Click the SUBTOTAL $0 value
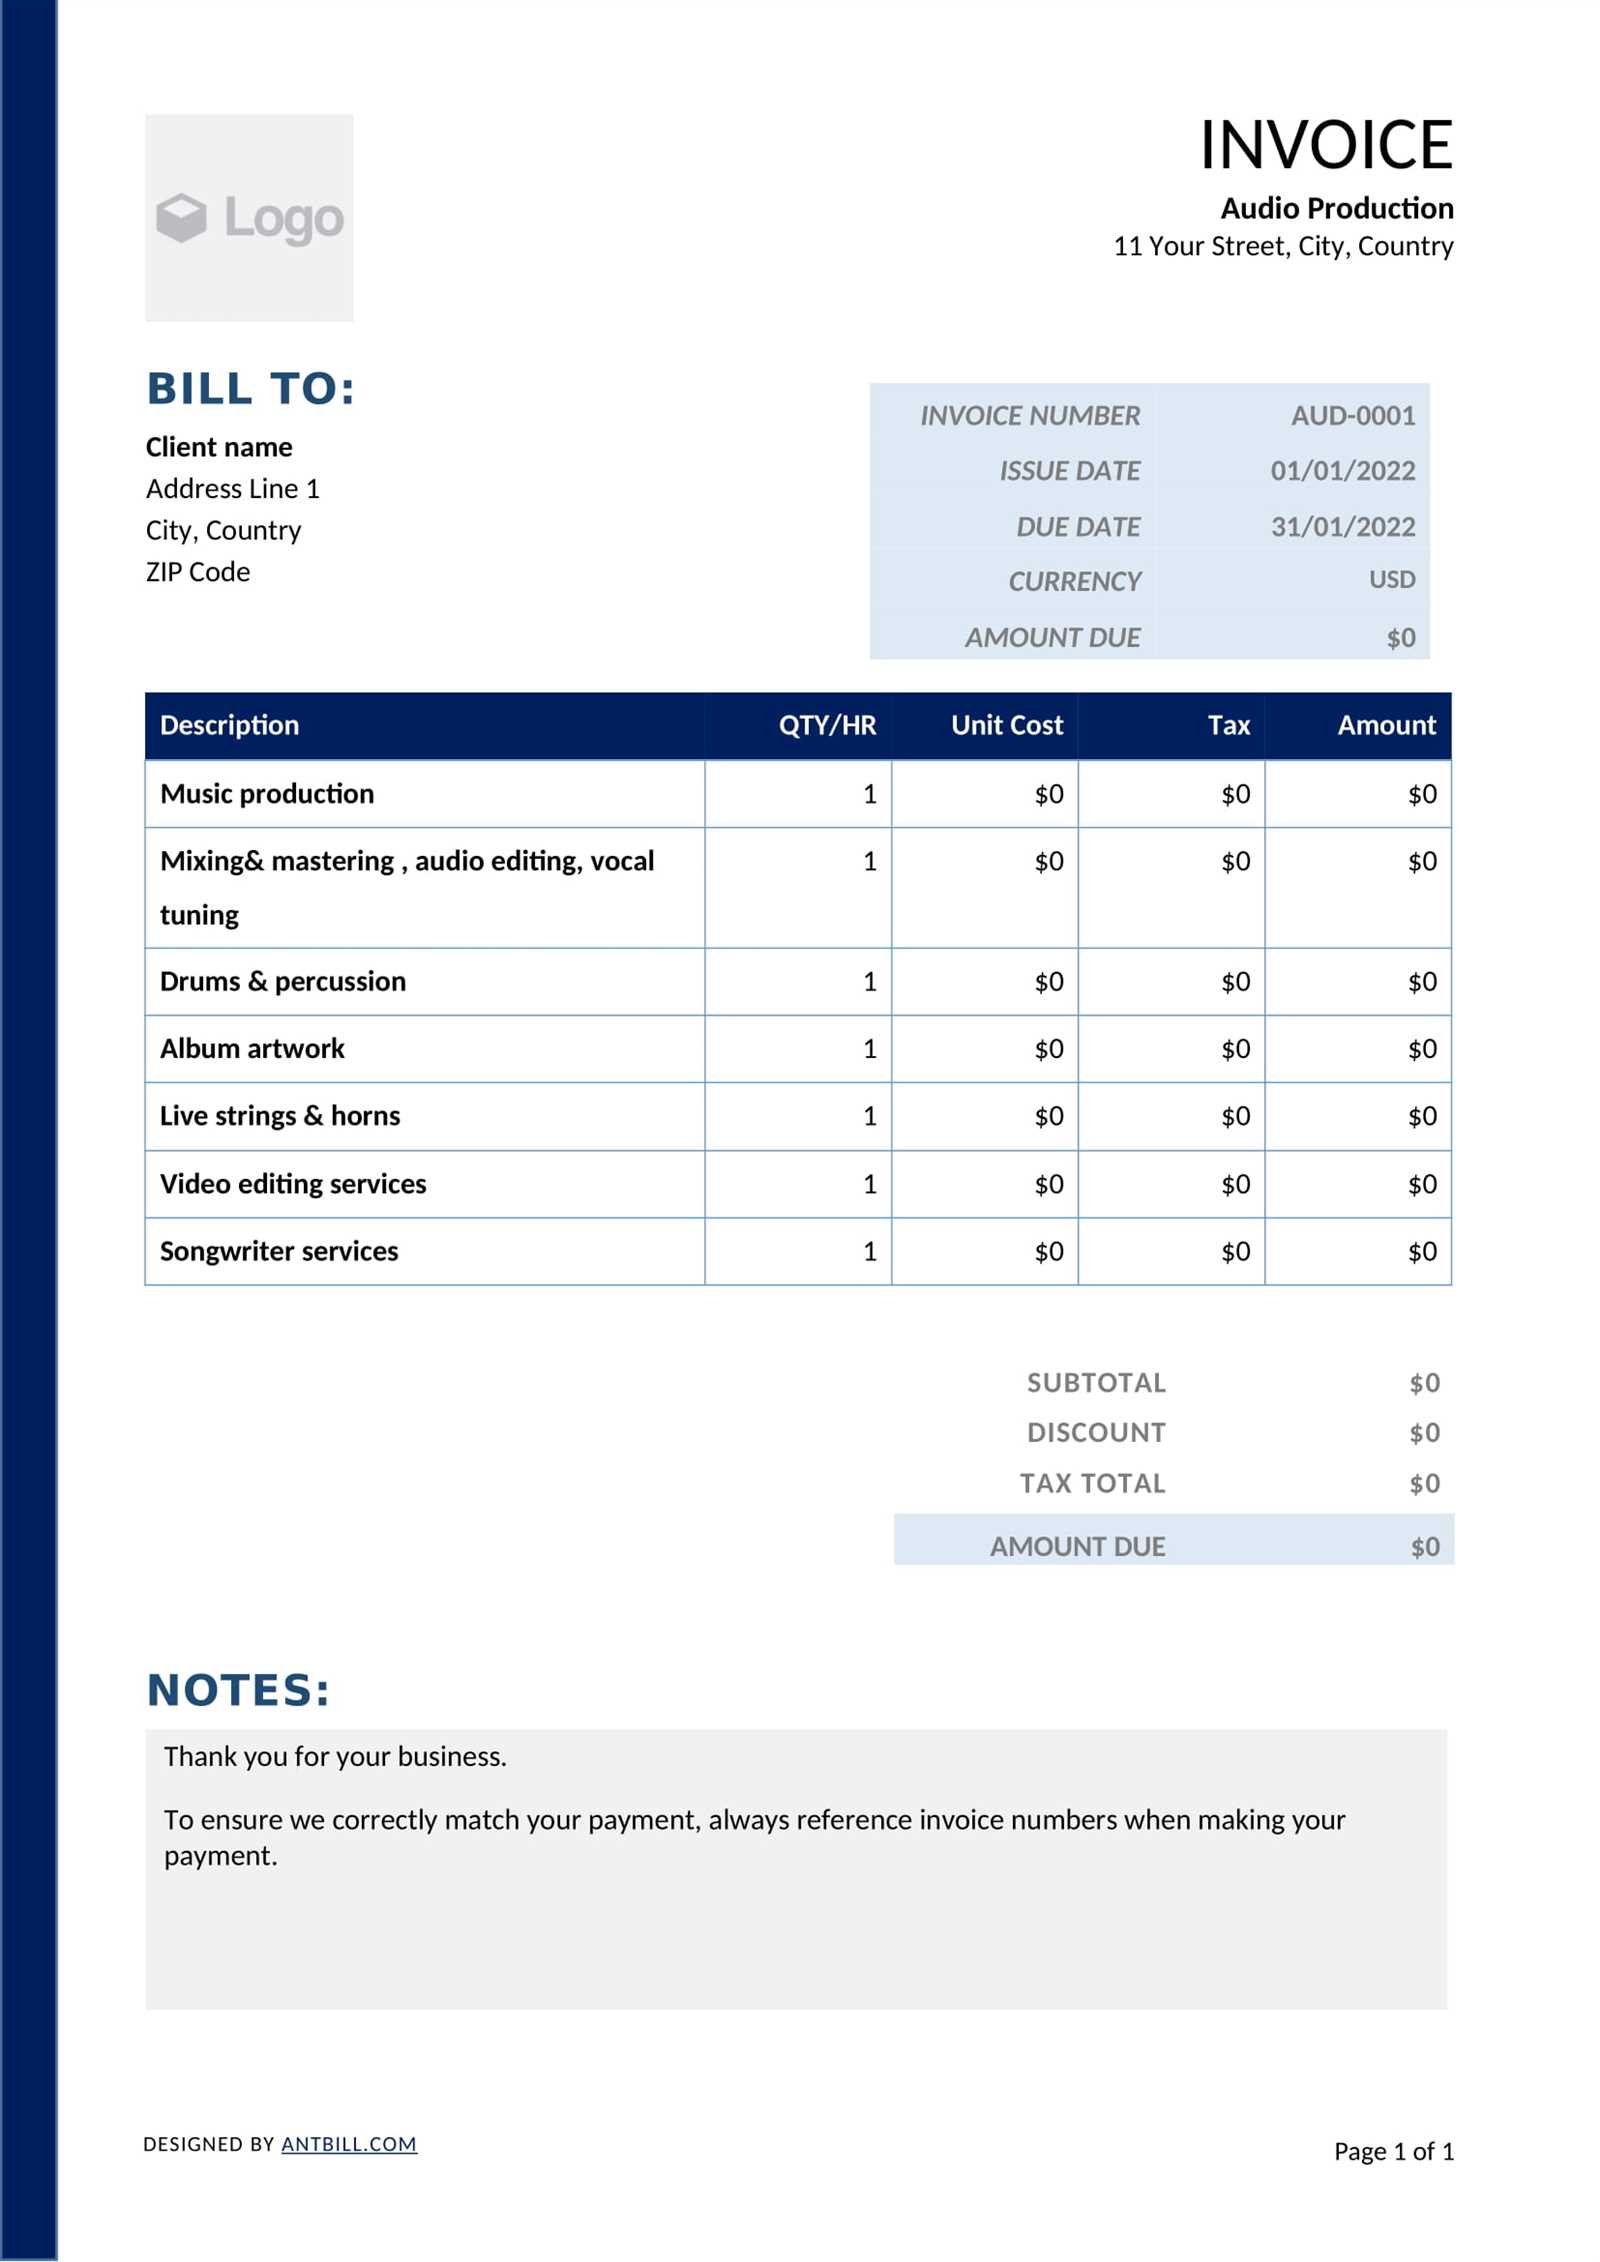 (x=1425, y=1383)
